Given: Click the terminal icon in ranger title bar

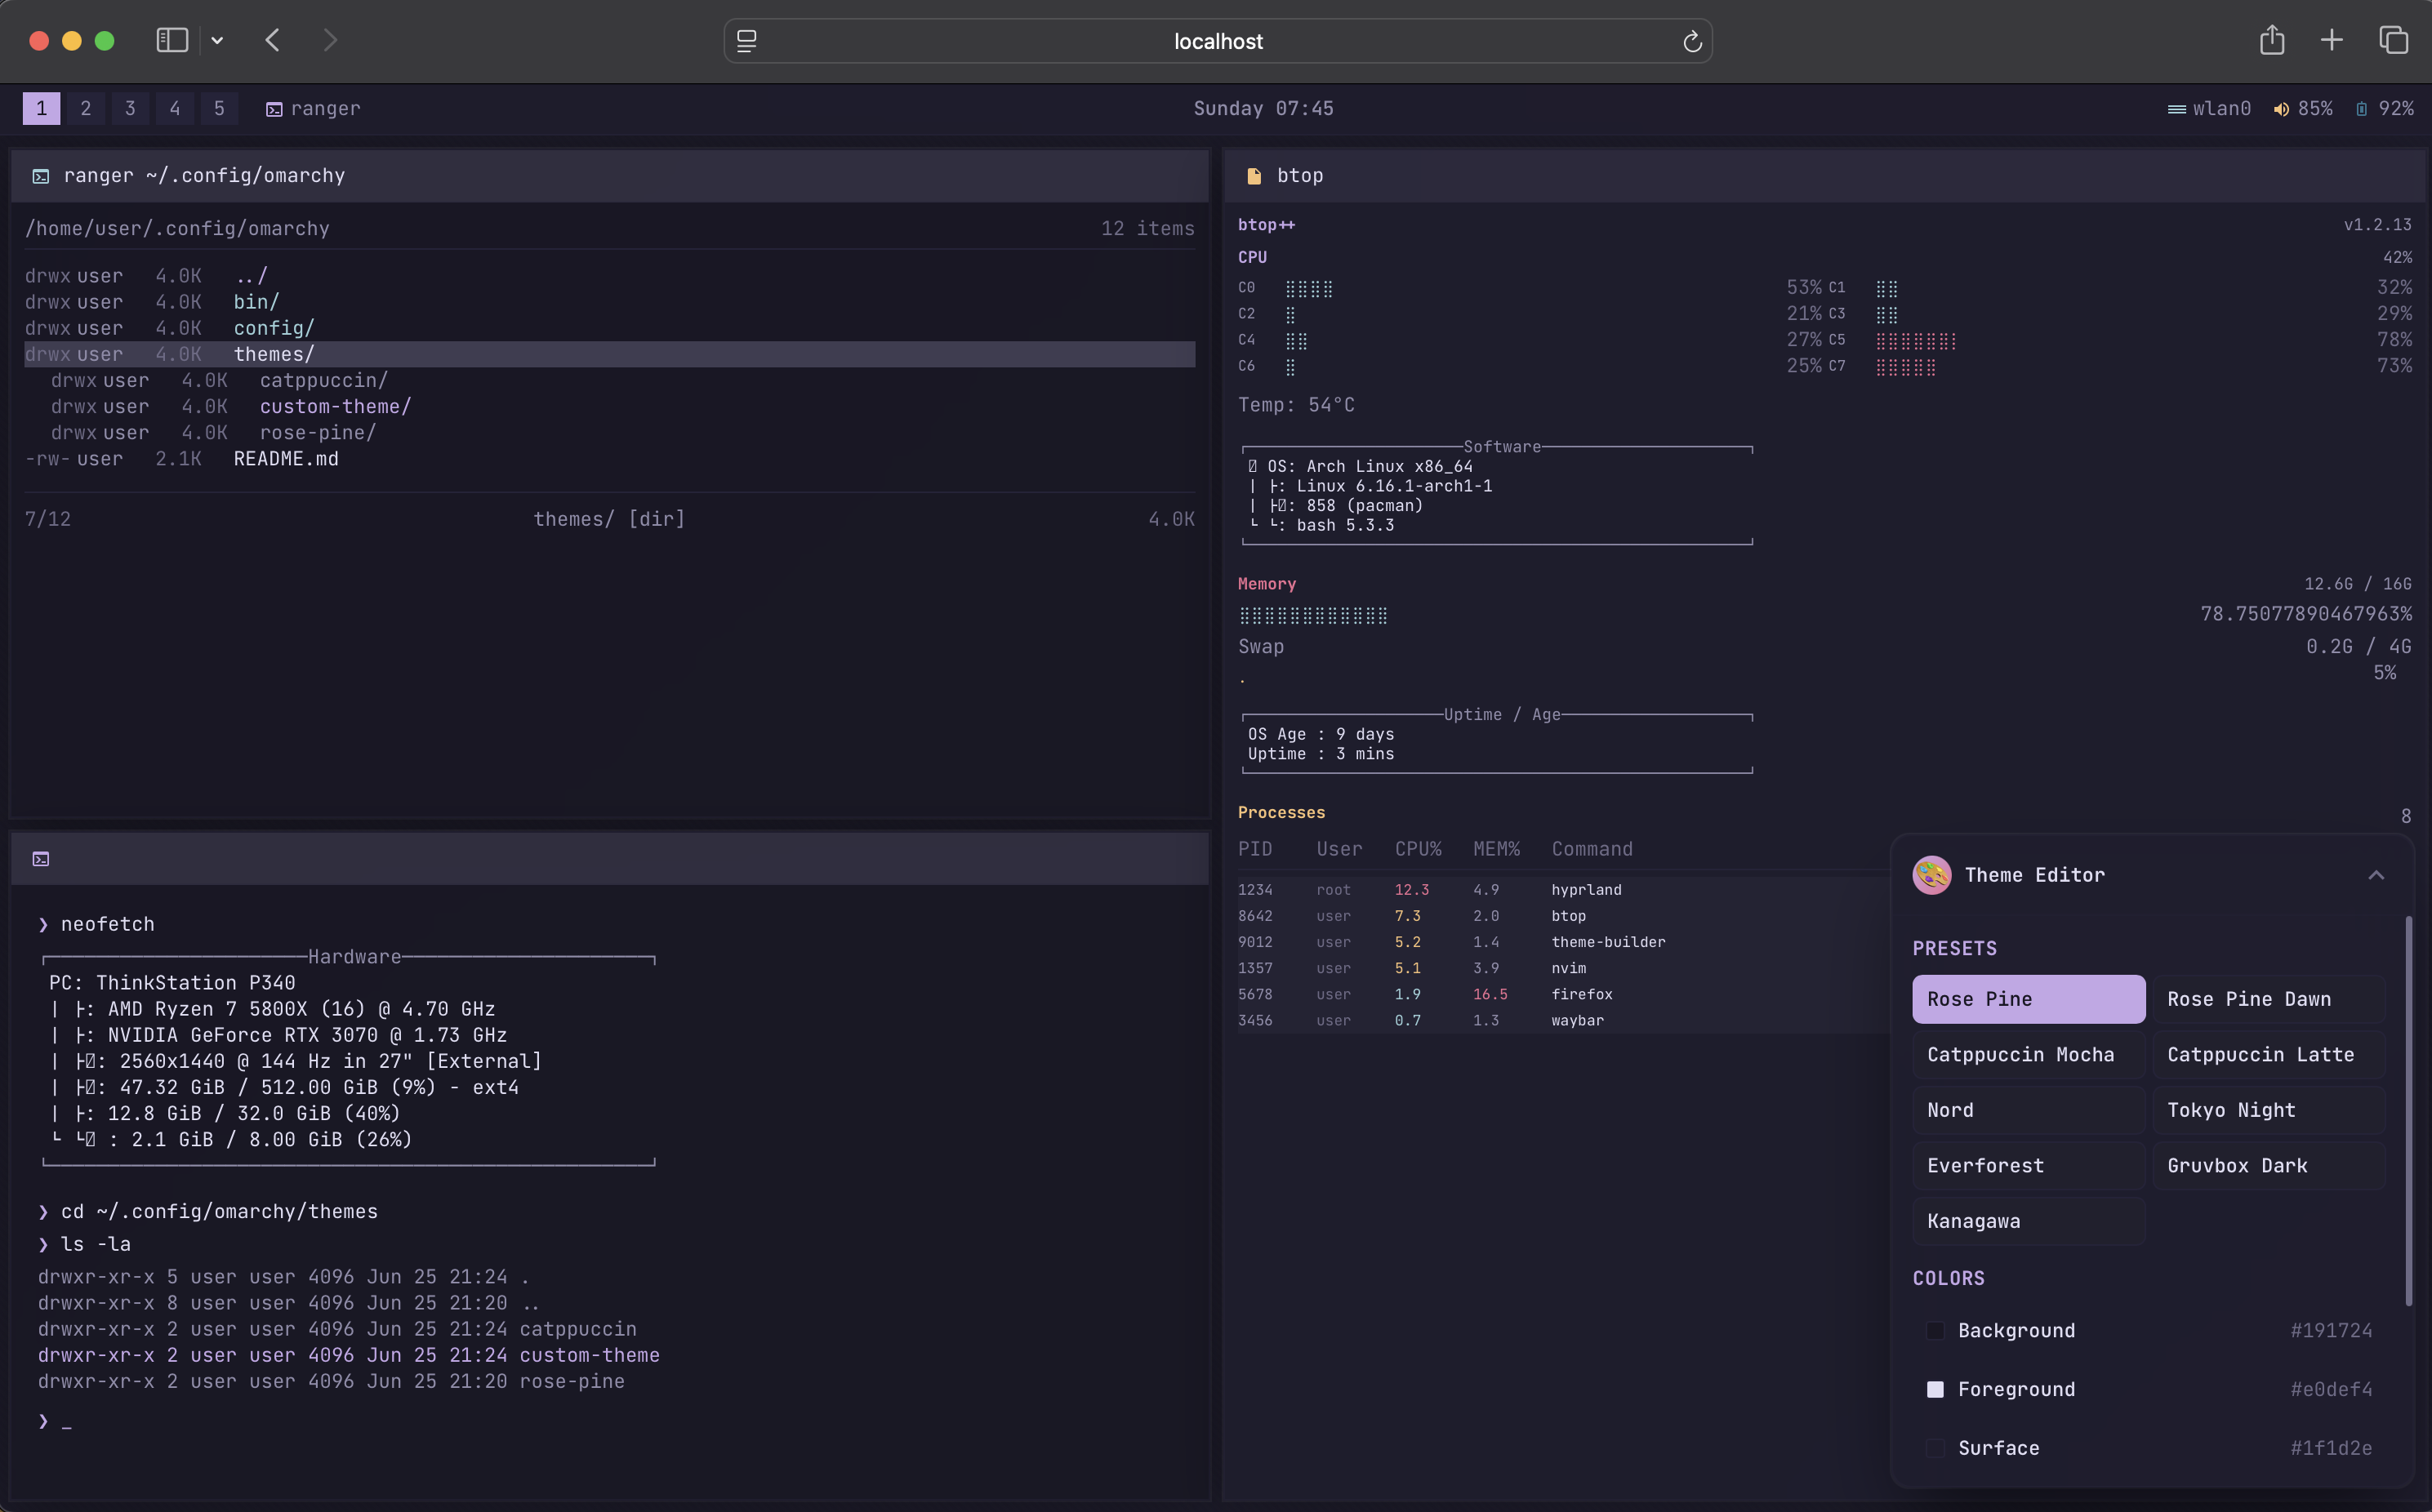Looking at the screenshot, I should tap(41, 176).
